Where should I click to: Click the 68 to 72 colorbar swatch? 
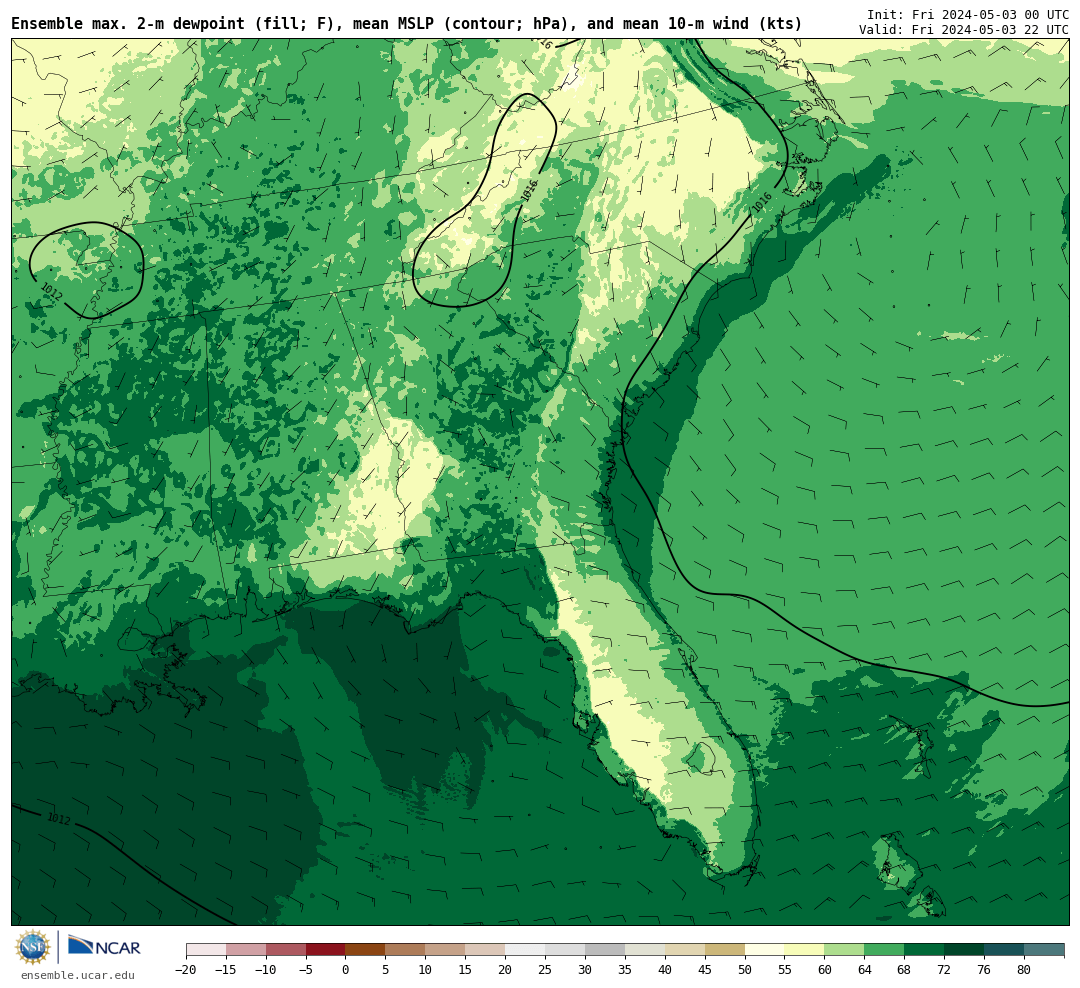coord(925,950)
